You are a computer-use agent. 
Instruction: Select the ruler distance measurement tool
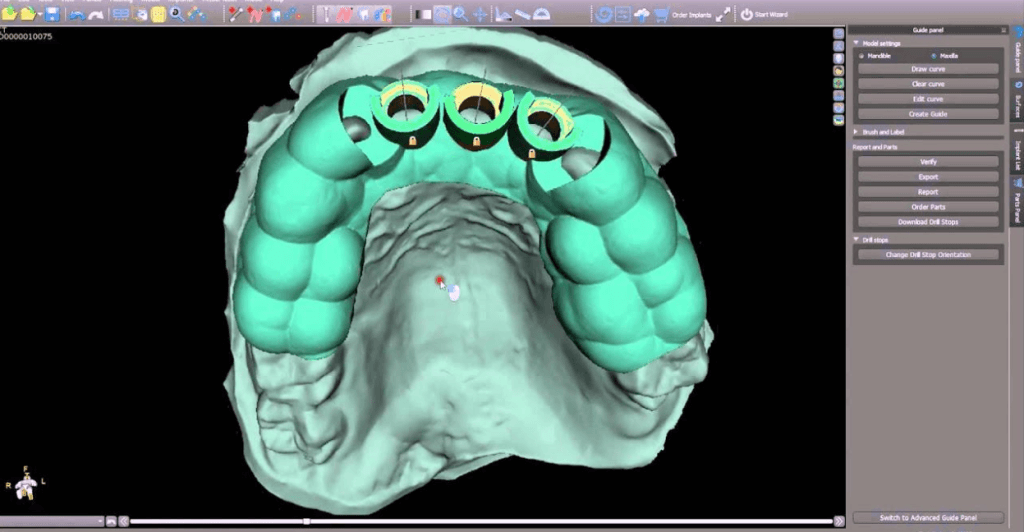pyautogui.click(x=522, y=14)
